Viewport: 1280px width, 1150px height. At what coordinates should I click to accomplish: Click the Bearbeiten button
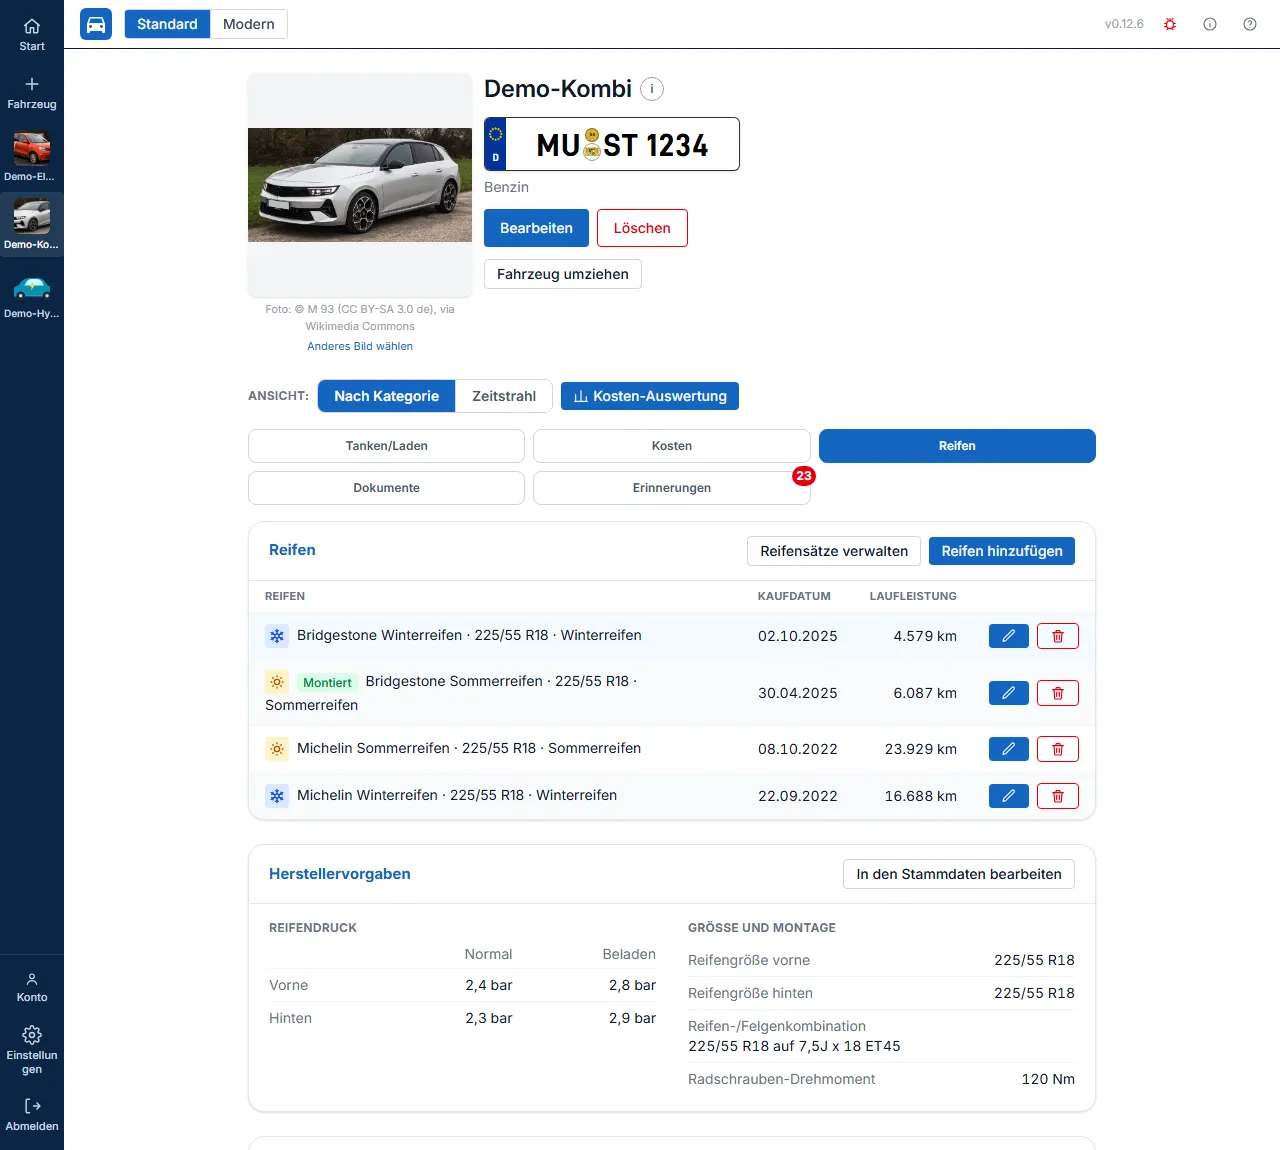[x=537, y=228]
